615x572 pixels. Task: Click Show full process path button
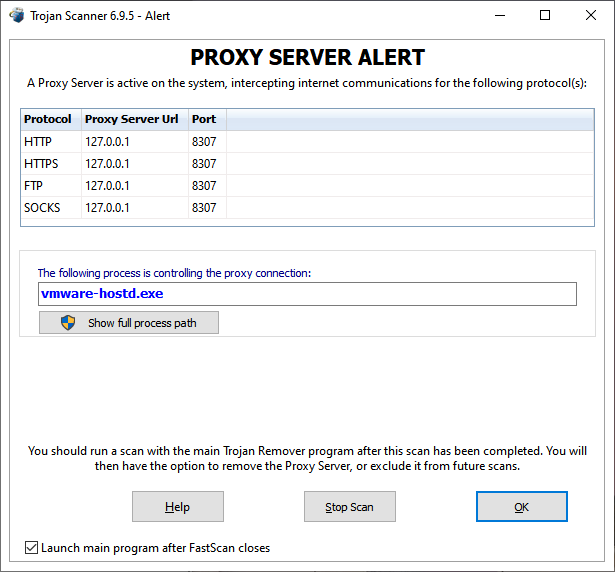(x=129, y=323)
